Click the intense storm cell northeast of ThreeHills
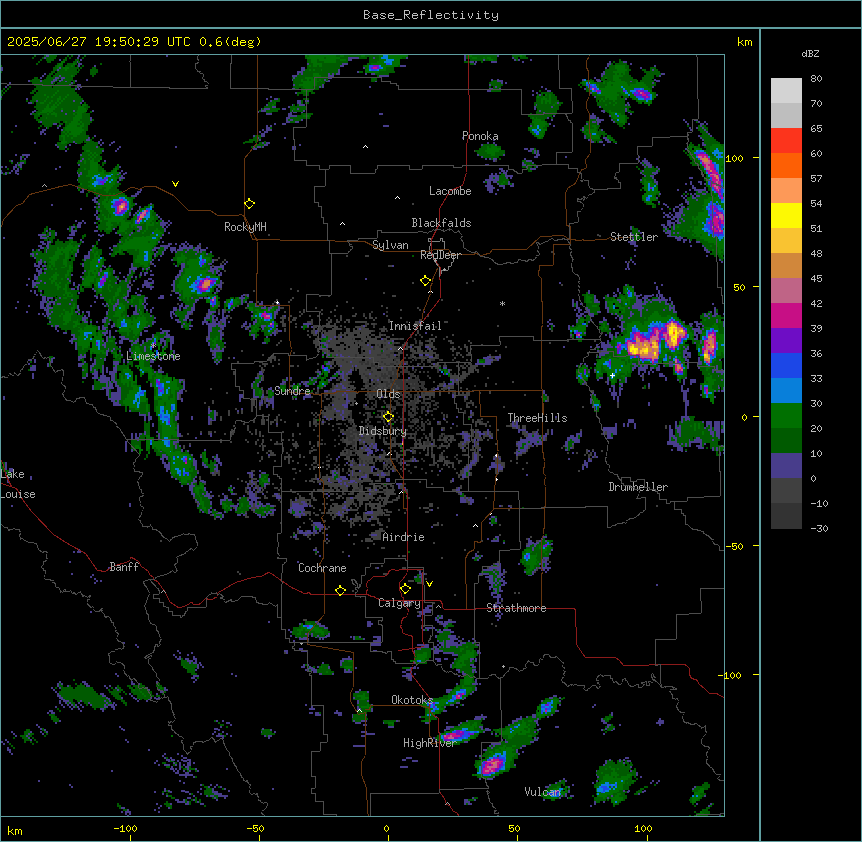This screenshot has width=862, height=842. tap(654, 341)
